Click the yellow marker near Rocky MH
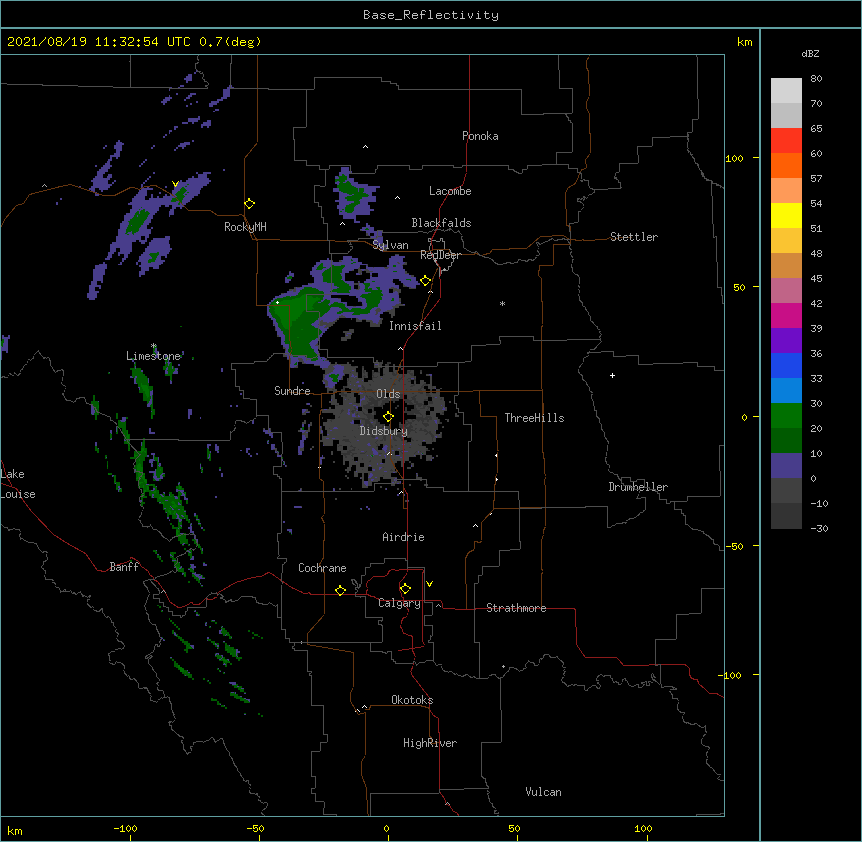The image size is (862, 842). tap(249, 204)
